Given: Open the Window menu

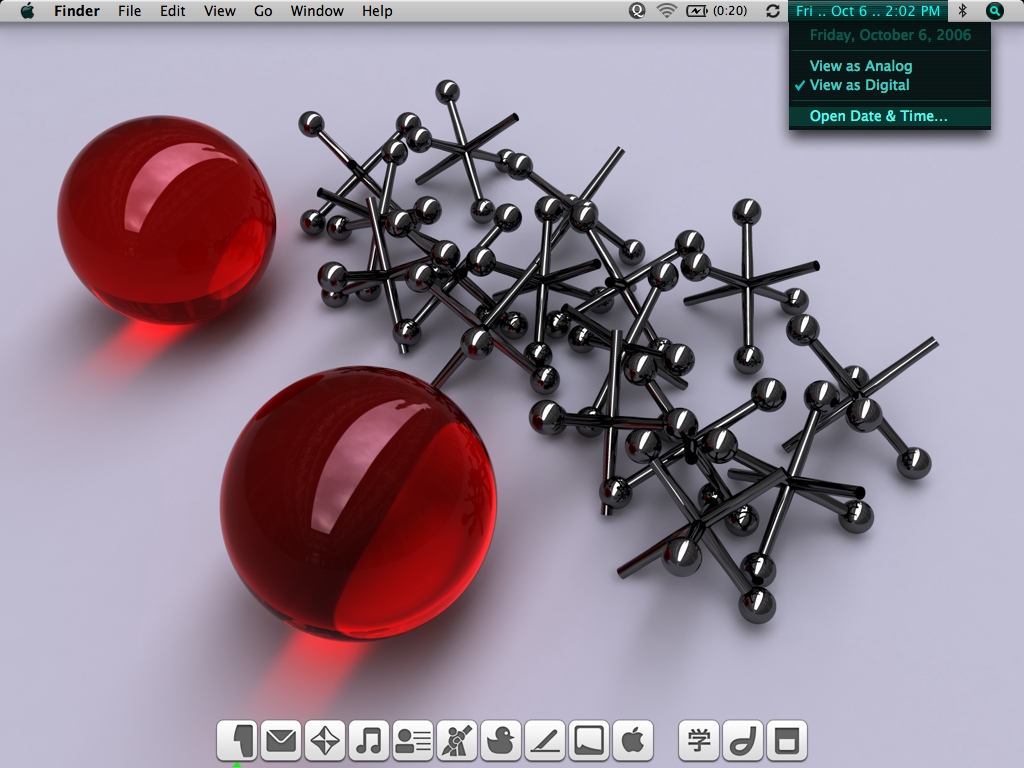Looking at the screenshot, I should tap(317, 11).
